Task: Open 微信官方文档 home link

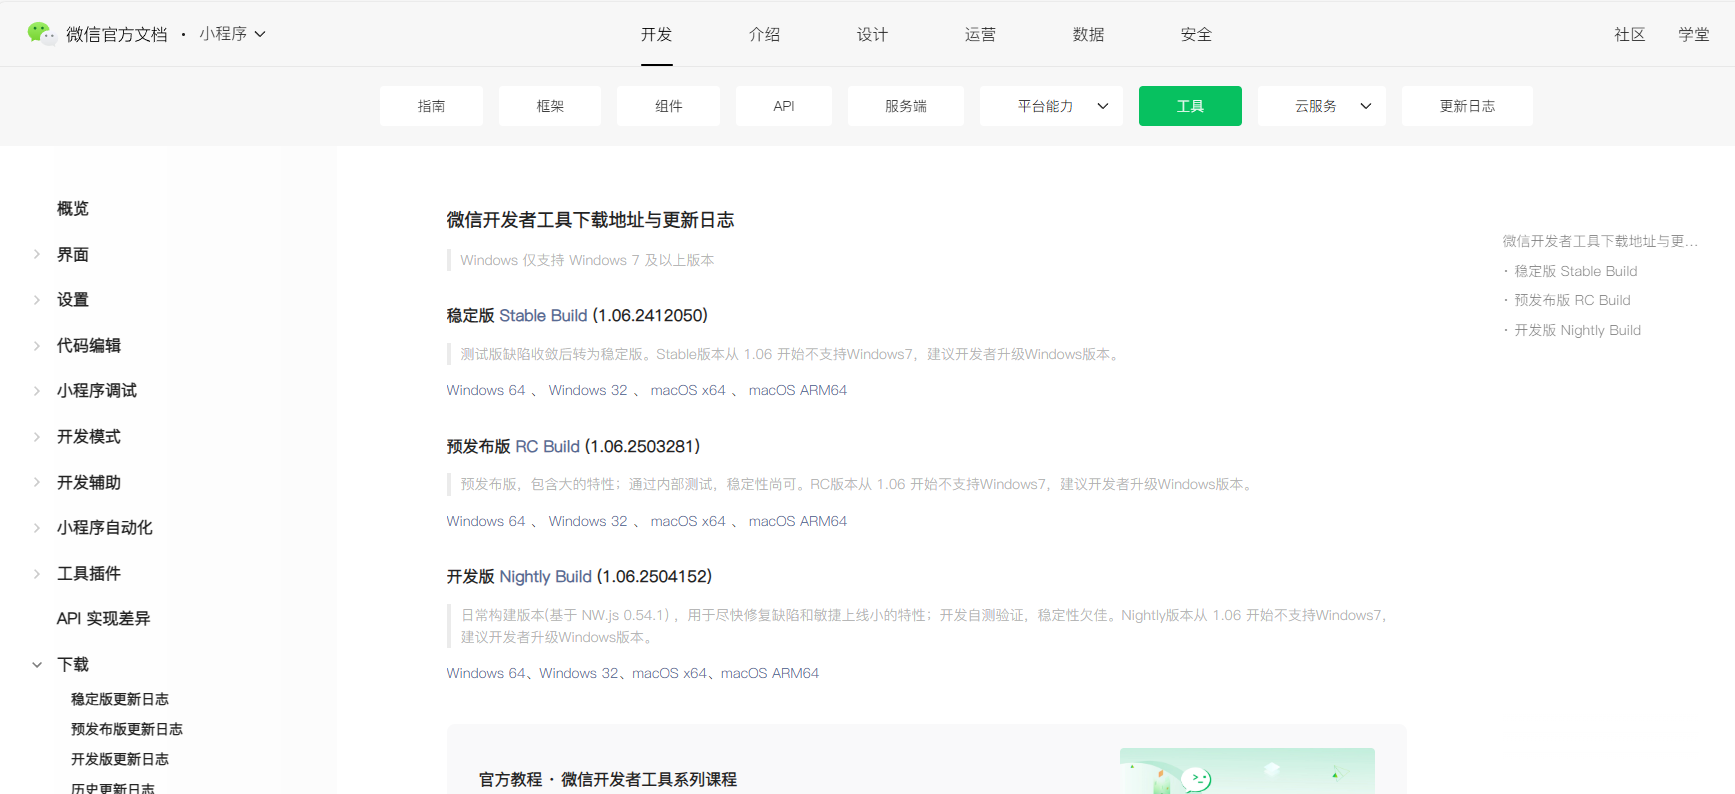Action: 117,34
